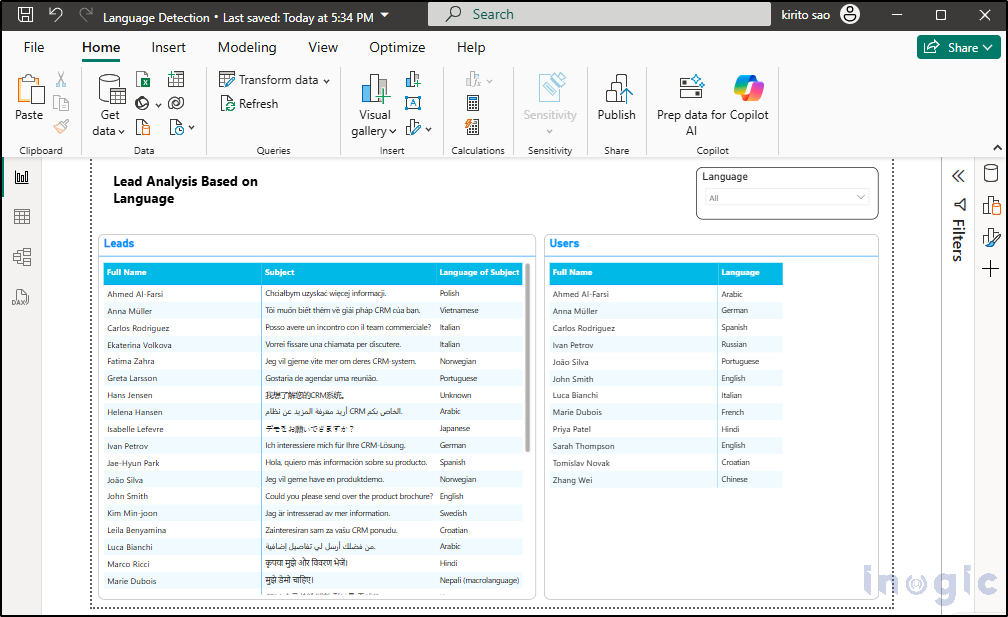Click the plus icon in right pane strip

pos(991,268)
